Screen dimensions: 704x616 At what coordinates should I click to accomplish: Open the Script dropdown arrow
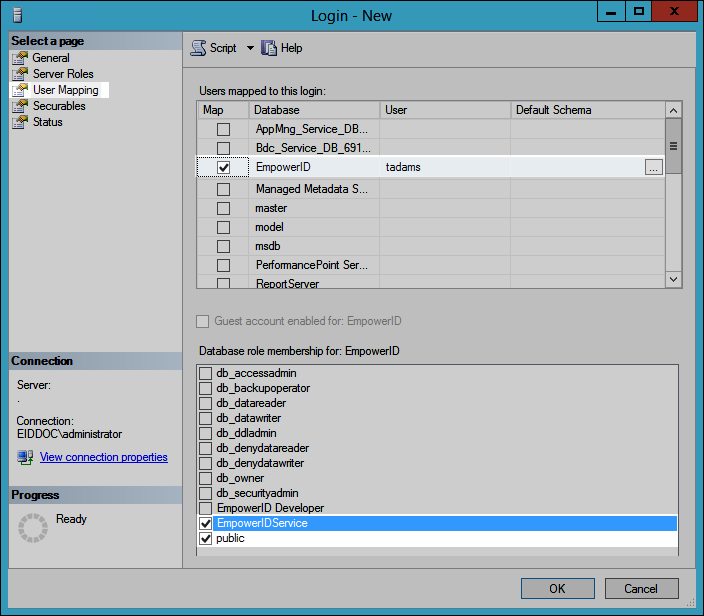click(250, 48)
